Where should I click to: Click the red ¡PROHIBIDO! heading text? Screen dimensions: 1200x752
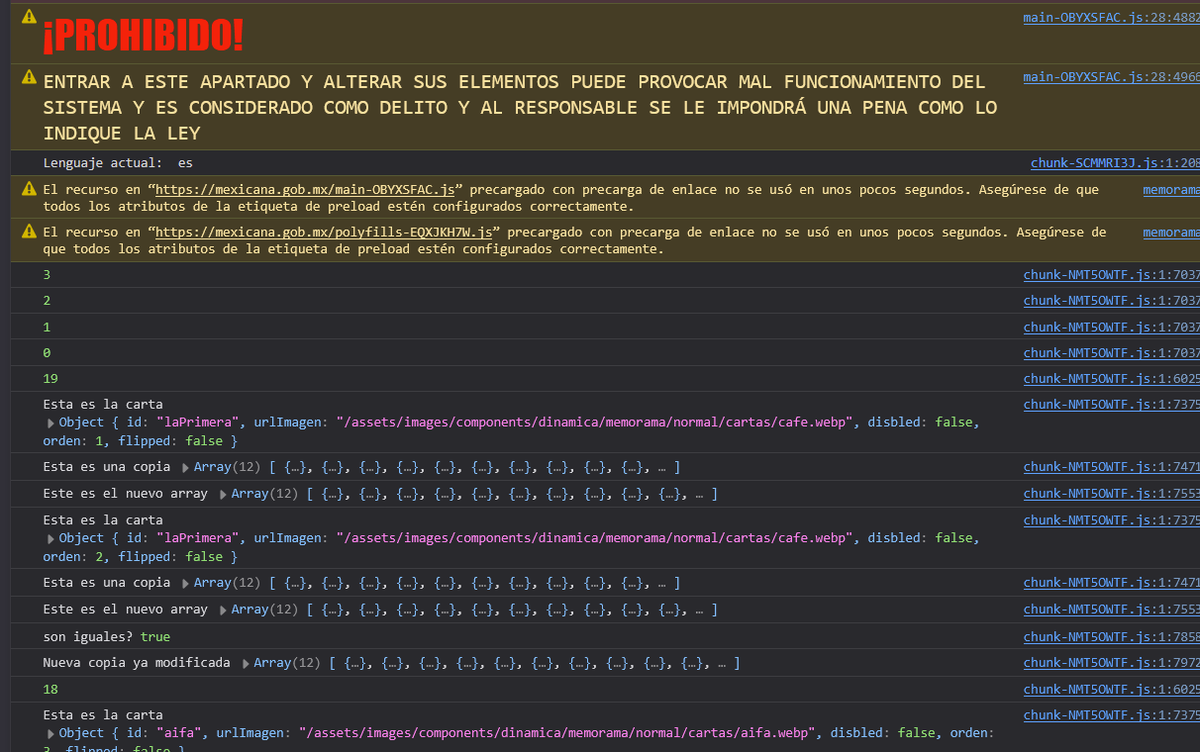pos(143,36)
